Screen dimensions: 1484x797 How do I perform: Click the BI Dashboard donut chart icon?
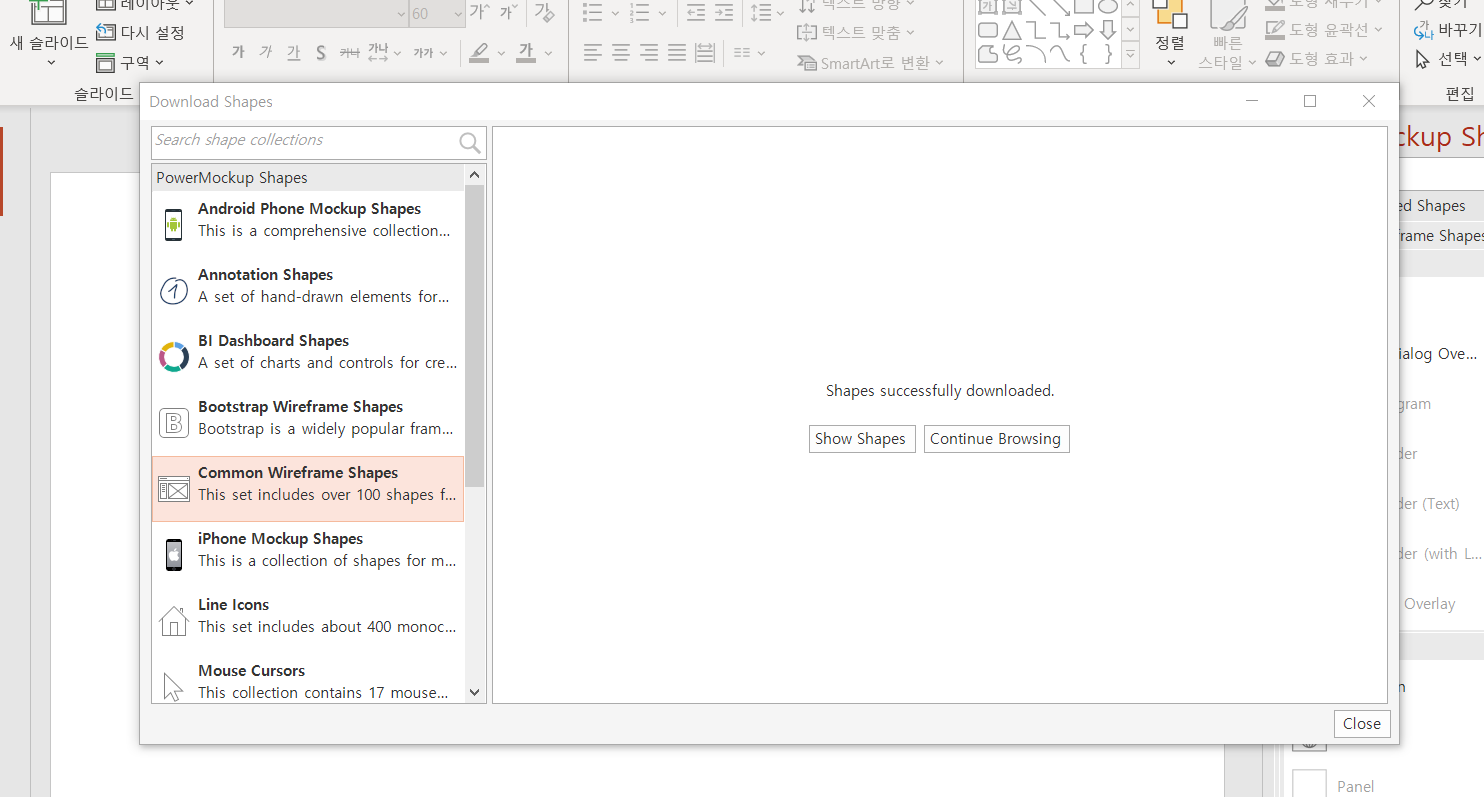(174, 357)
